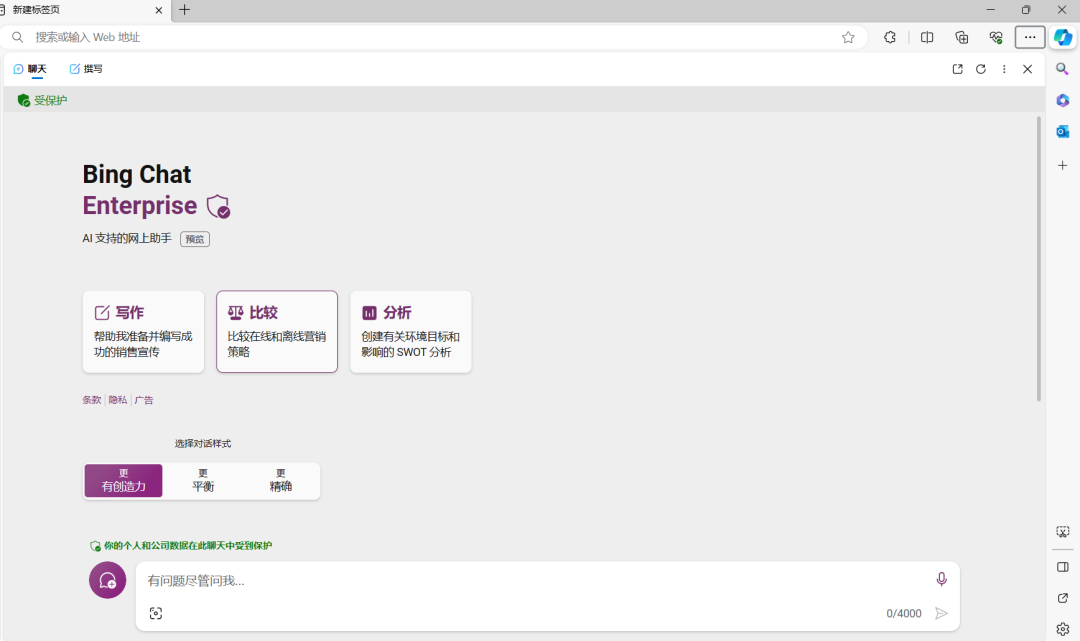Open the sidebar Search icon
This screenshot has width=1080, height=641.
(1063, 69)
